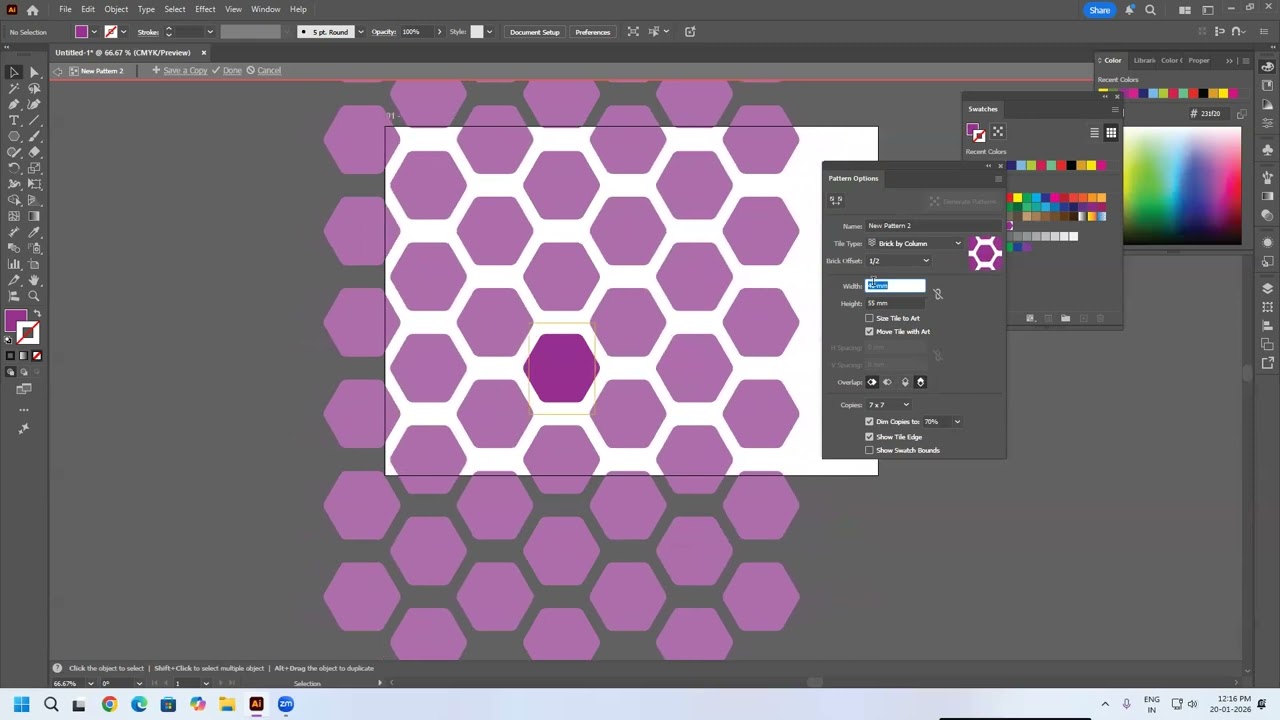
Task: Open the Tile Type dropdown
Action: click(x=915, y=243)
